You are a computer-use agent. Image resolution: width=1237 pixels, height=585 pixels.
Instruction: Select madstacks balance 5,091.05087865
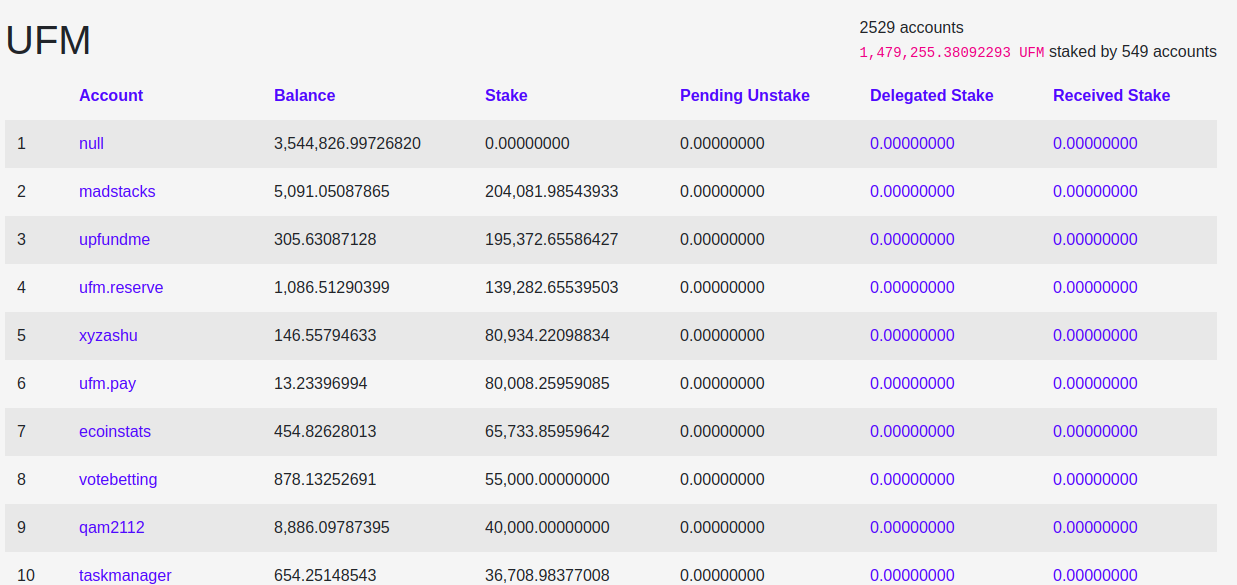pyautogui.click(x=332, y=192)
